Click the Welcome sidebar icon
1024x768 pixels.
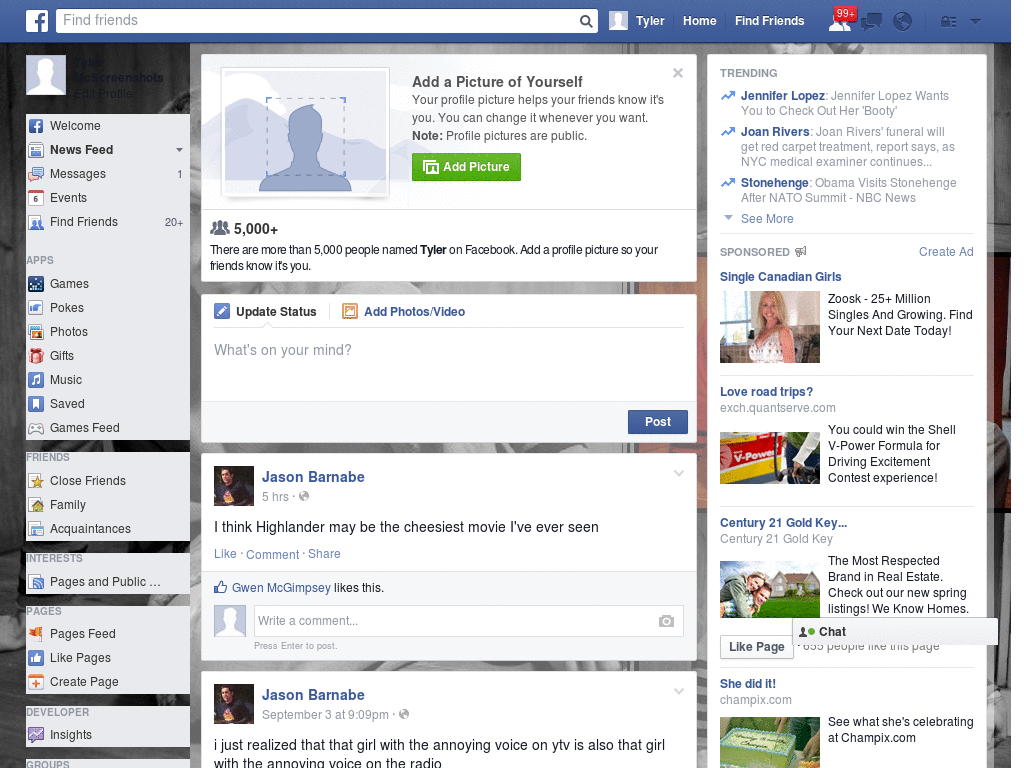[x=36, y=126]
